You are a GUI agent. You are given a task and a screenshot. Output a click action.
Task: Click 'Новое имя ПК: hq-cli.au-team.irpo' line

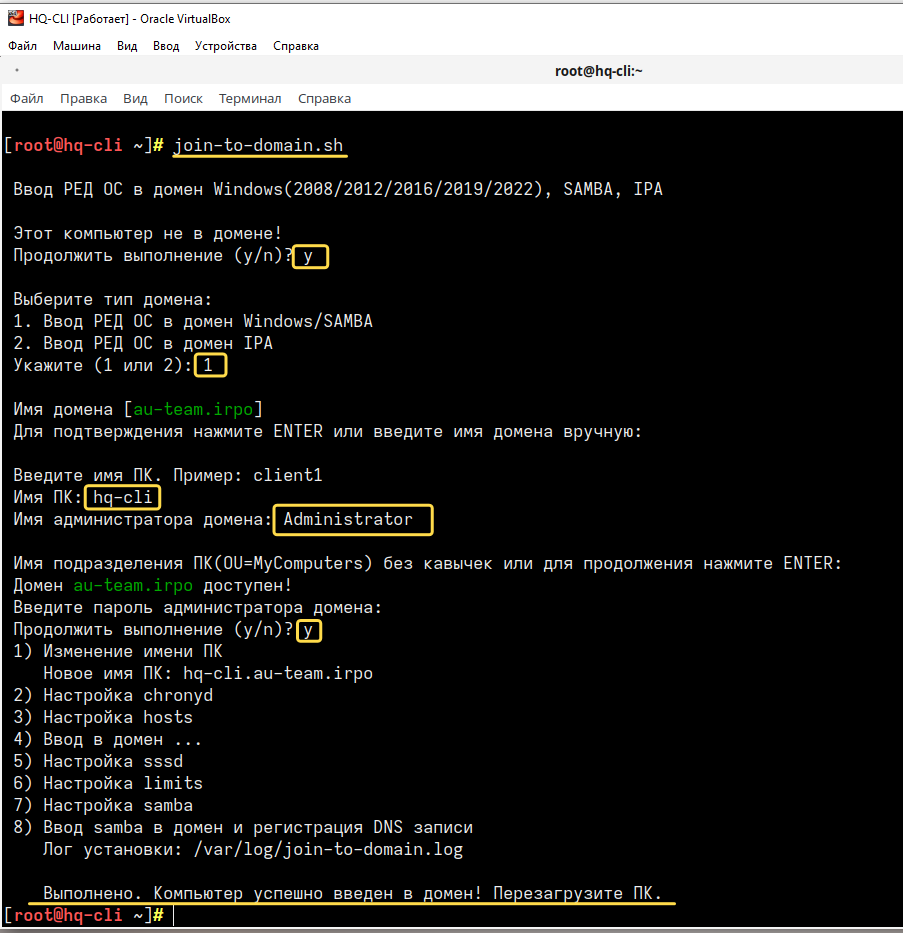point(208,674)
